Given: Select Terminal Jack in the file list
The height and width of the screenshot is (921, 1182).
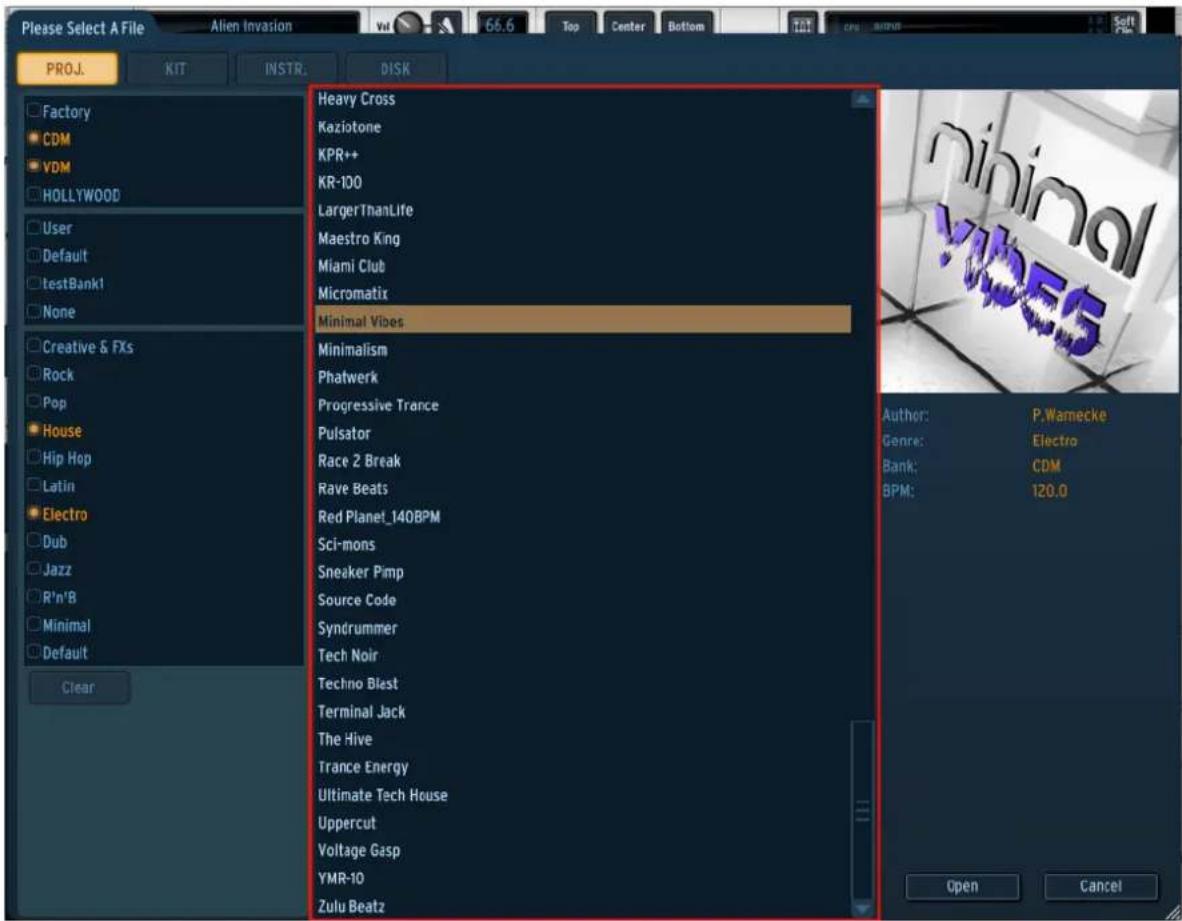Looking at the screenshot, I should pos(583,711).
